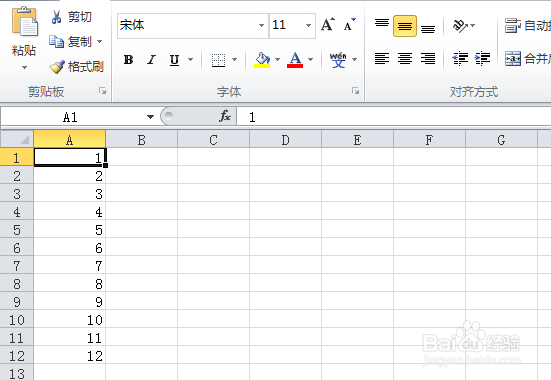Screen dimensions: 551x380
Task: Open font color dropdown arrow
Action: [x=310, y=59]
